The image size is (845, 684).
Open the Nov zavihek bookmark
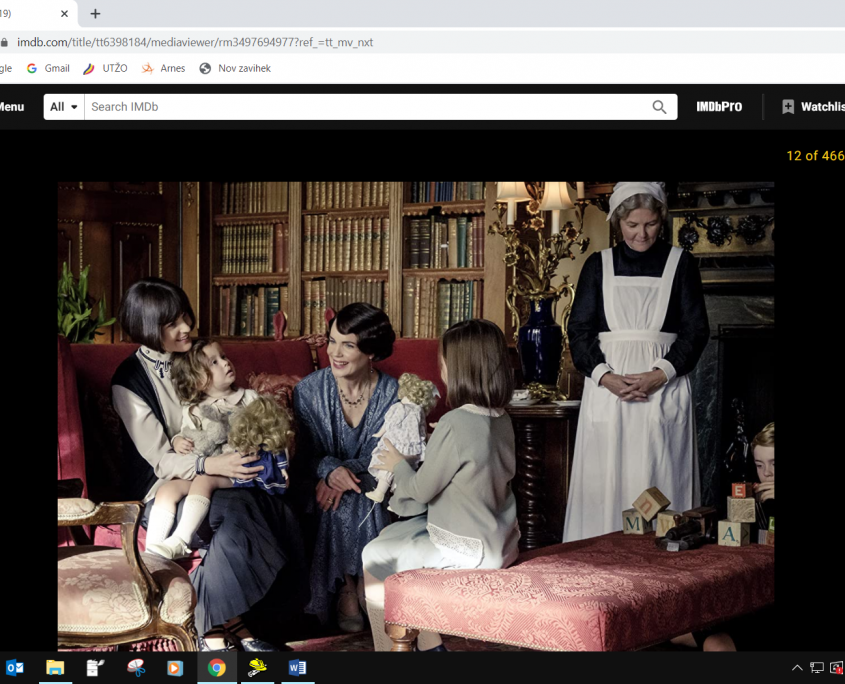235,68
